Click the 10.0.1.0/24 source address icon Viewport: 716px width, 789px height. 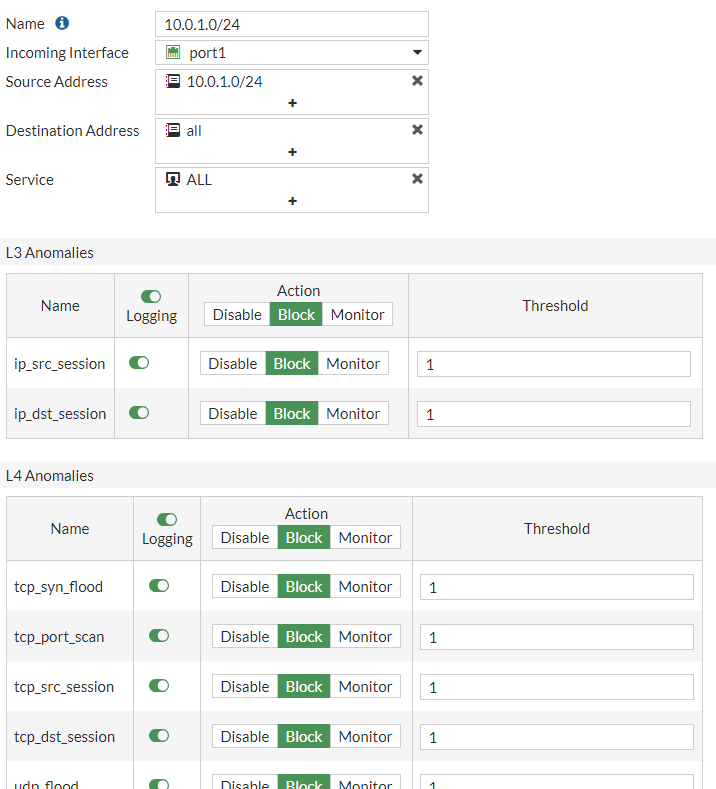(x=173, y=82)
